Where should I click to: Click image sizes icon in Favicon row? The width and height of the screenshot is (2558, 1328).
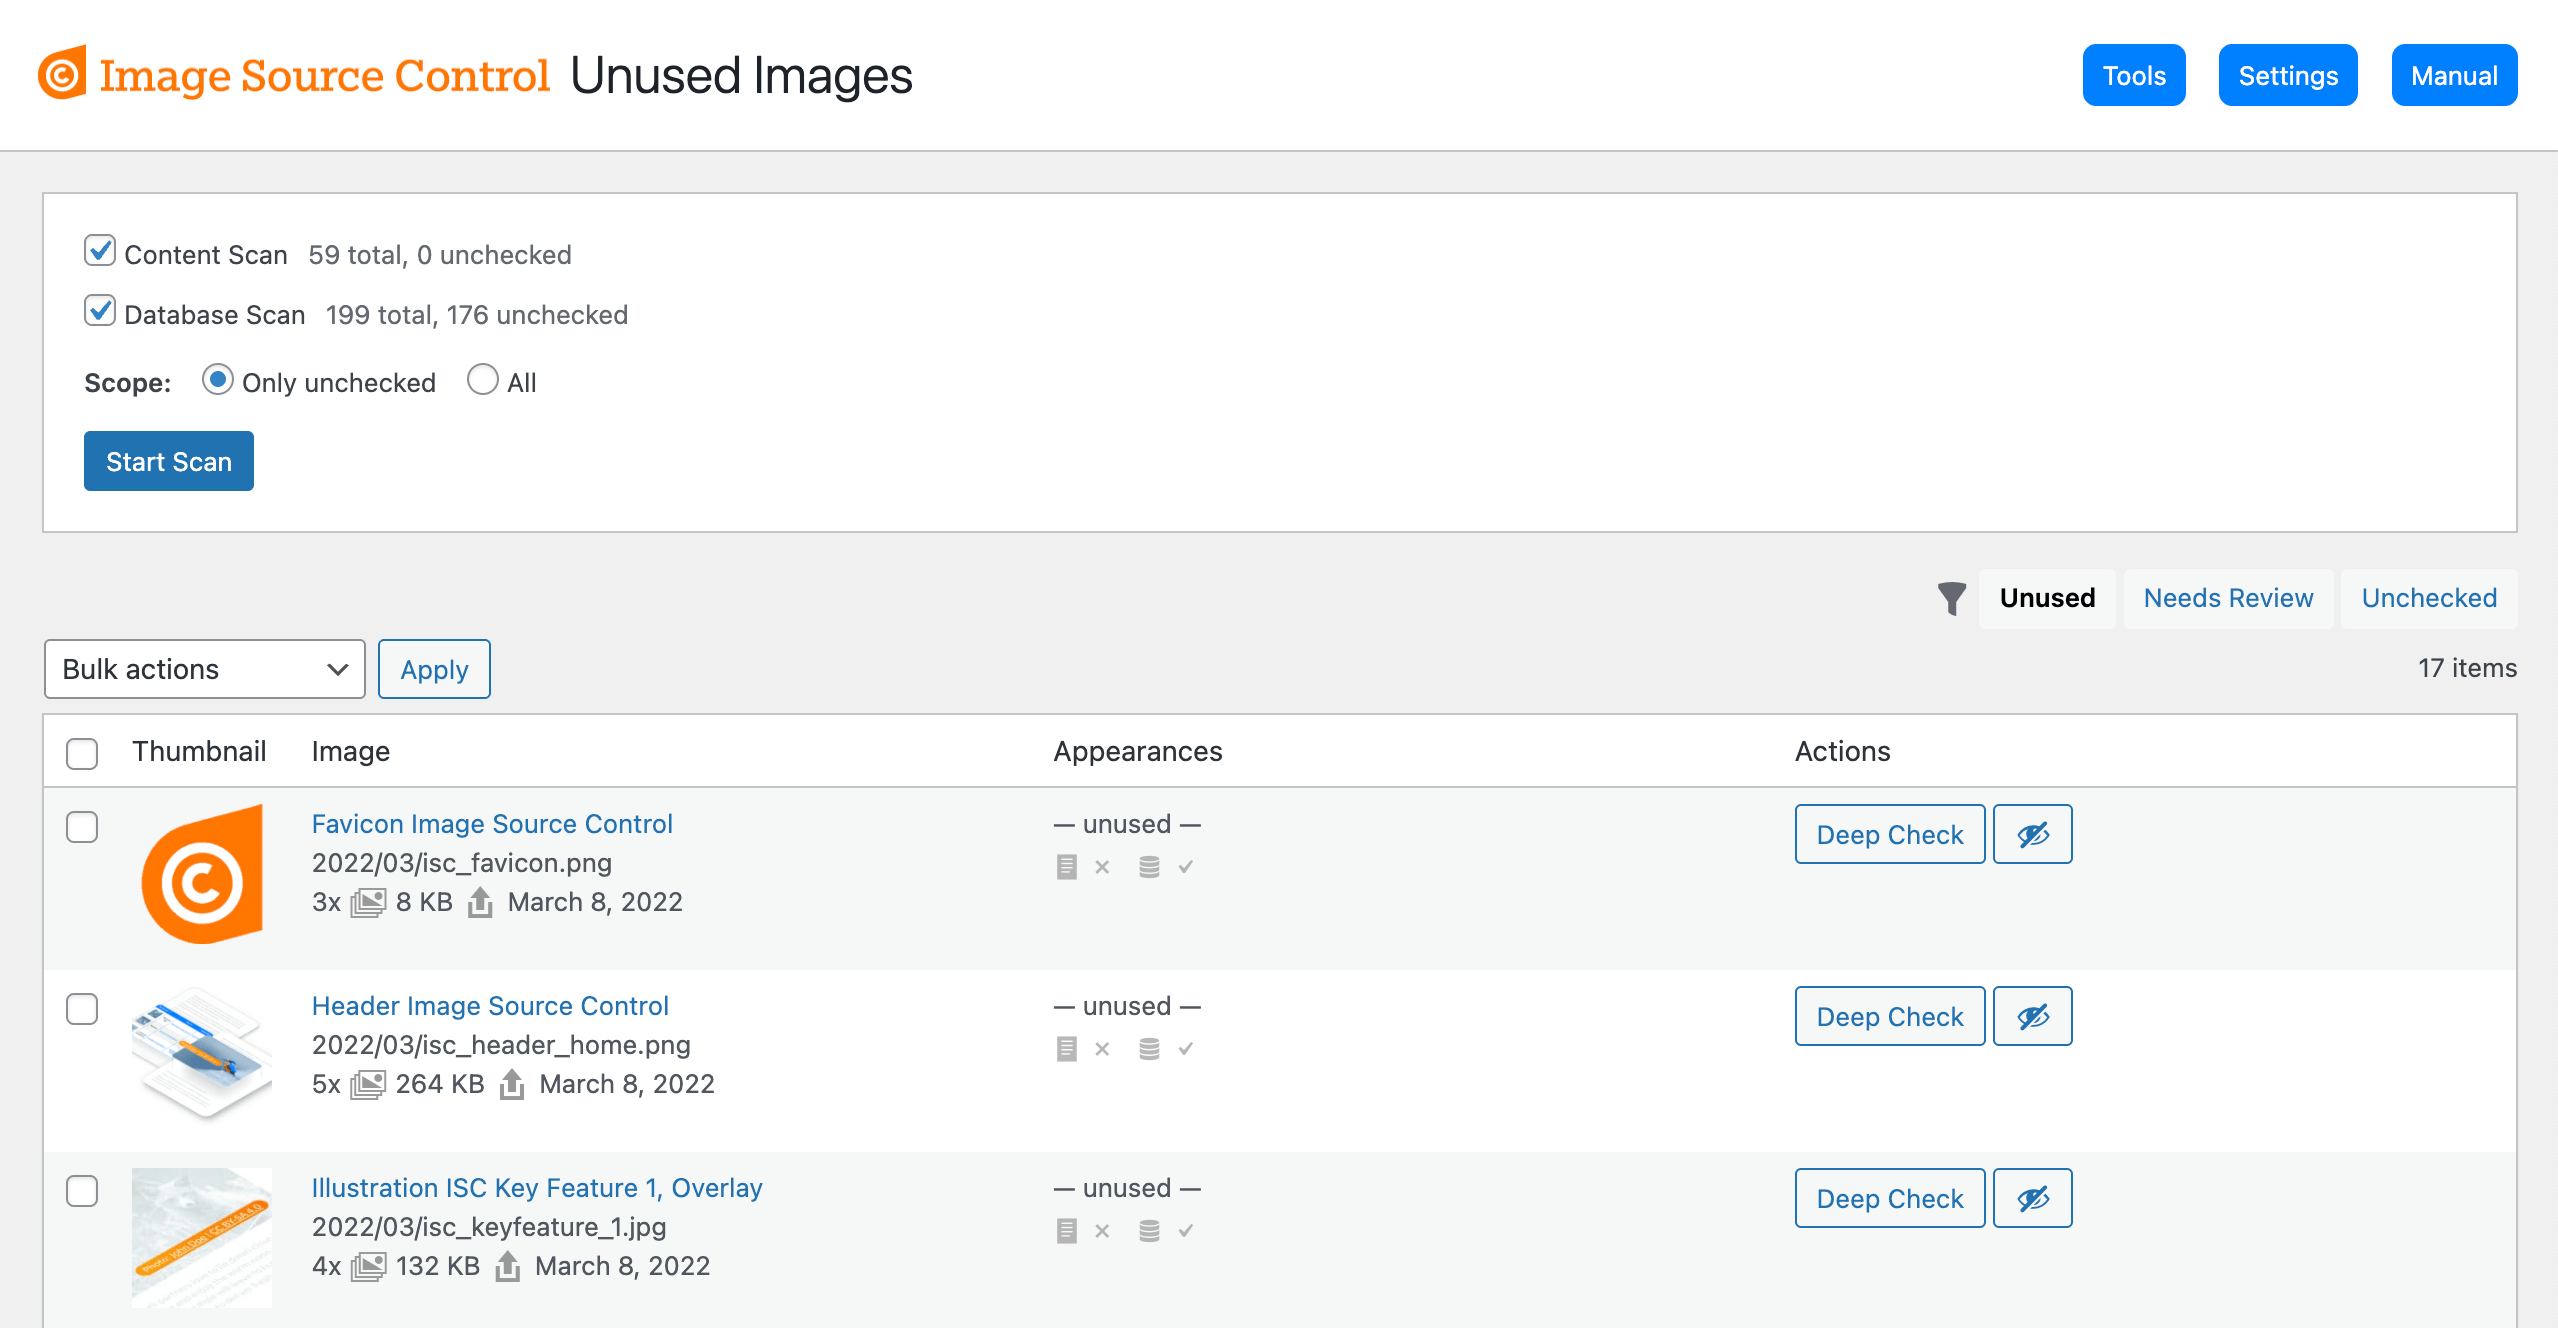point(368,903)
